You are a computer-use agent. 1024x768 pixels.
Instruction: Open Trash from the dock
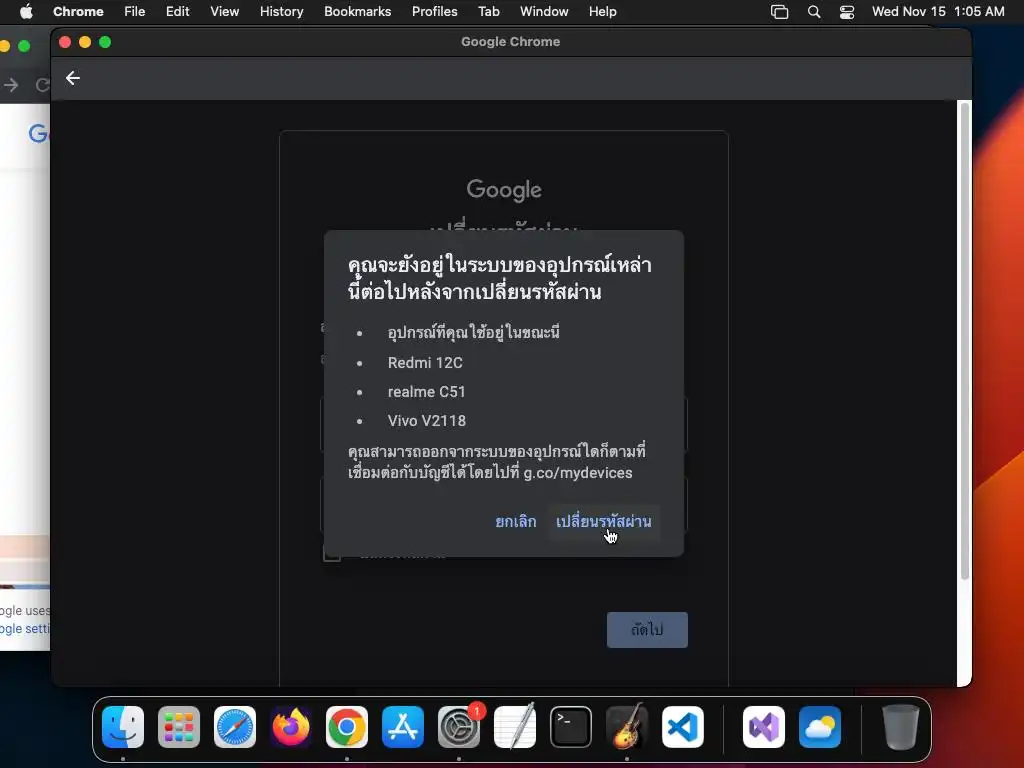click(901, 727)
